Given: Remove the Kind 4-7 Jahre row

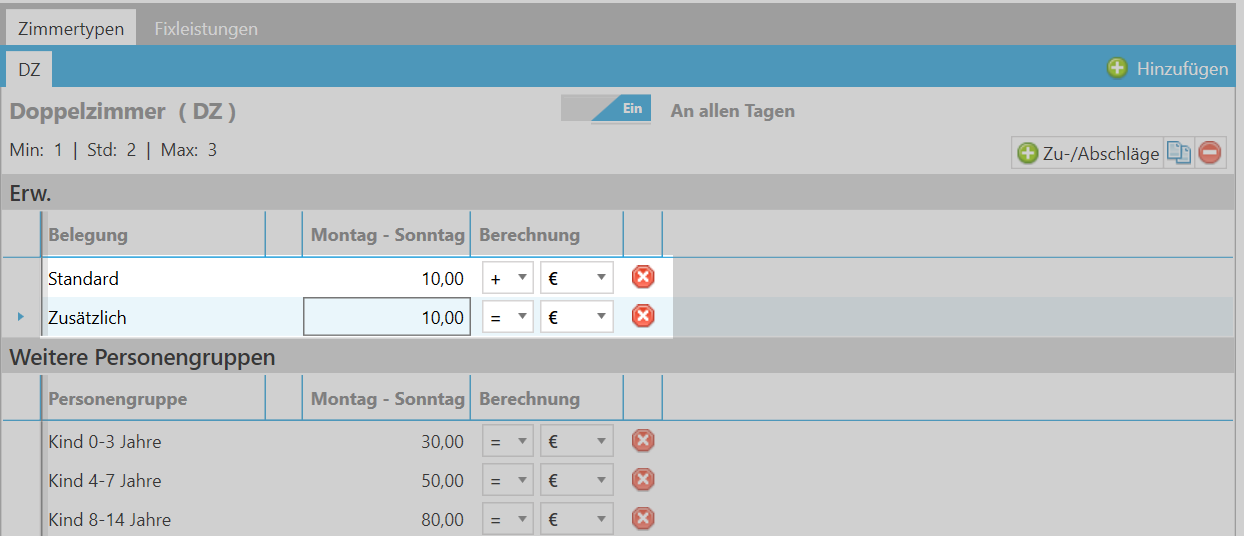Looking at the screenshot, I should coord(643,480).
